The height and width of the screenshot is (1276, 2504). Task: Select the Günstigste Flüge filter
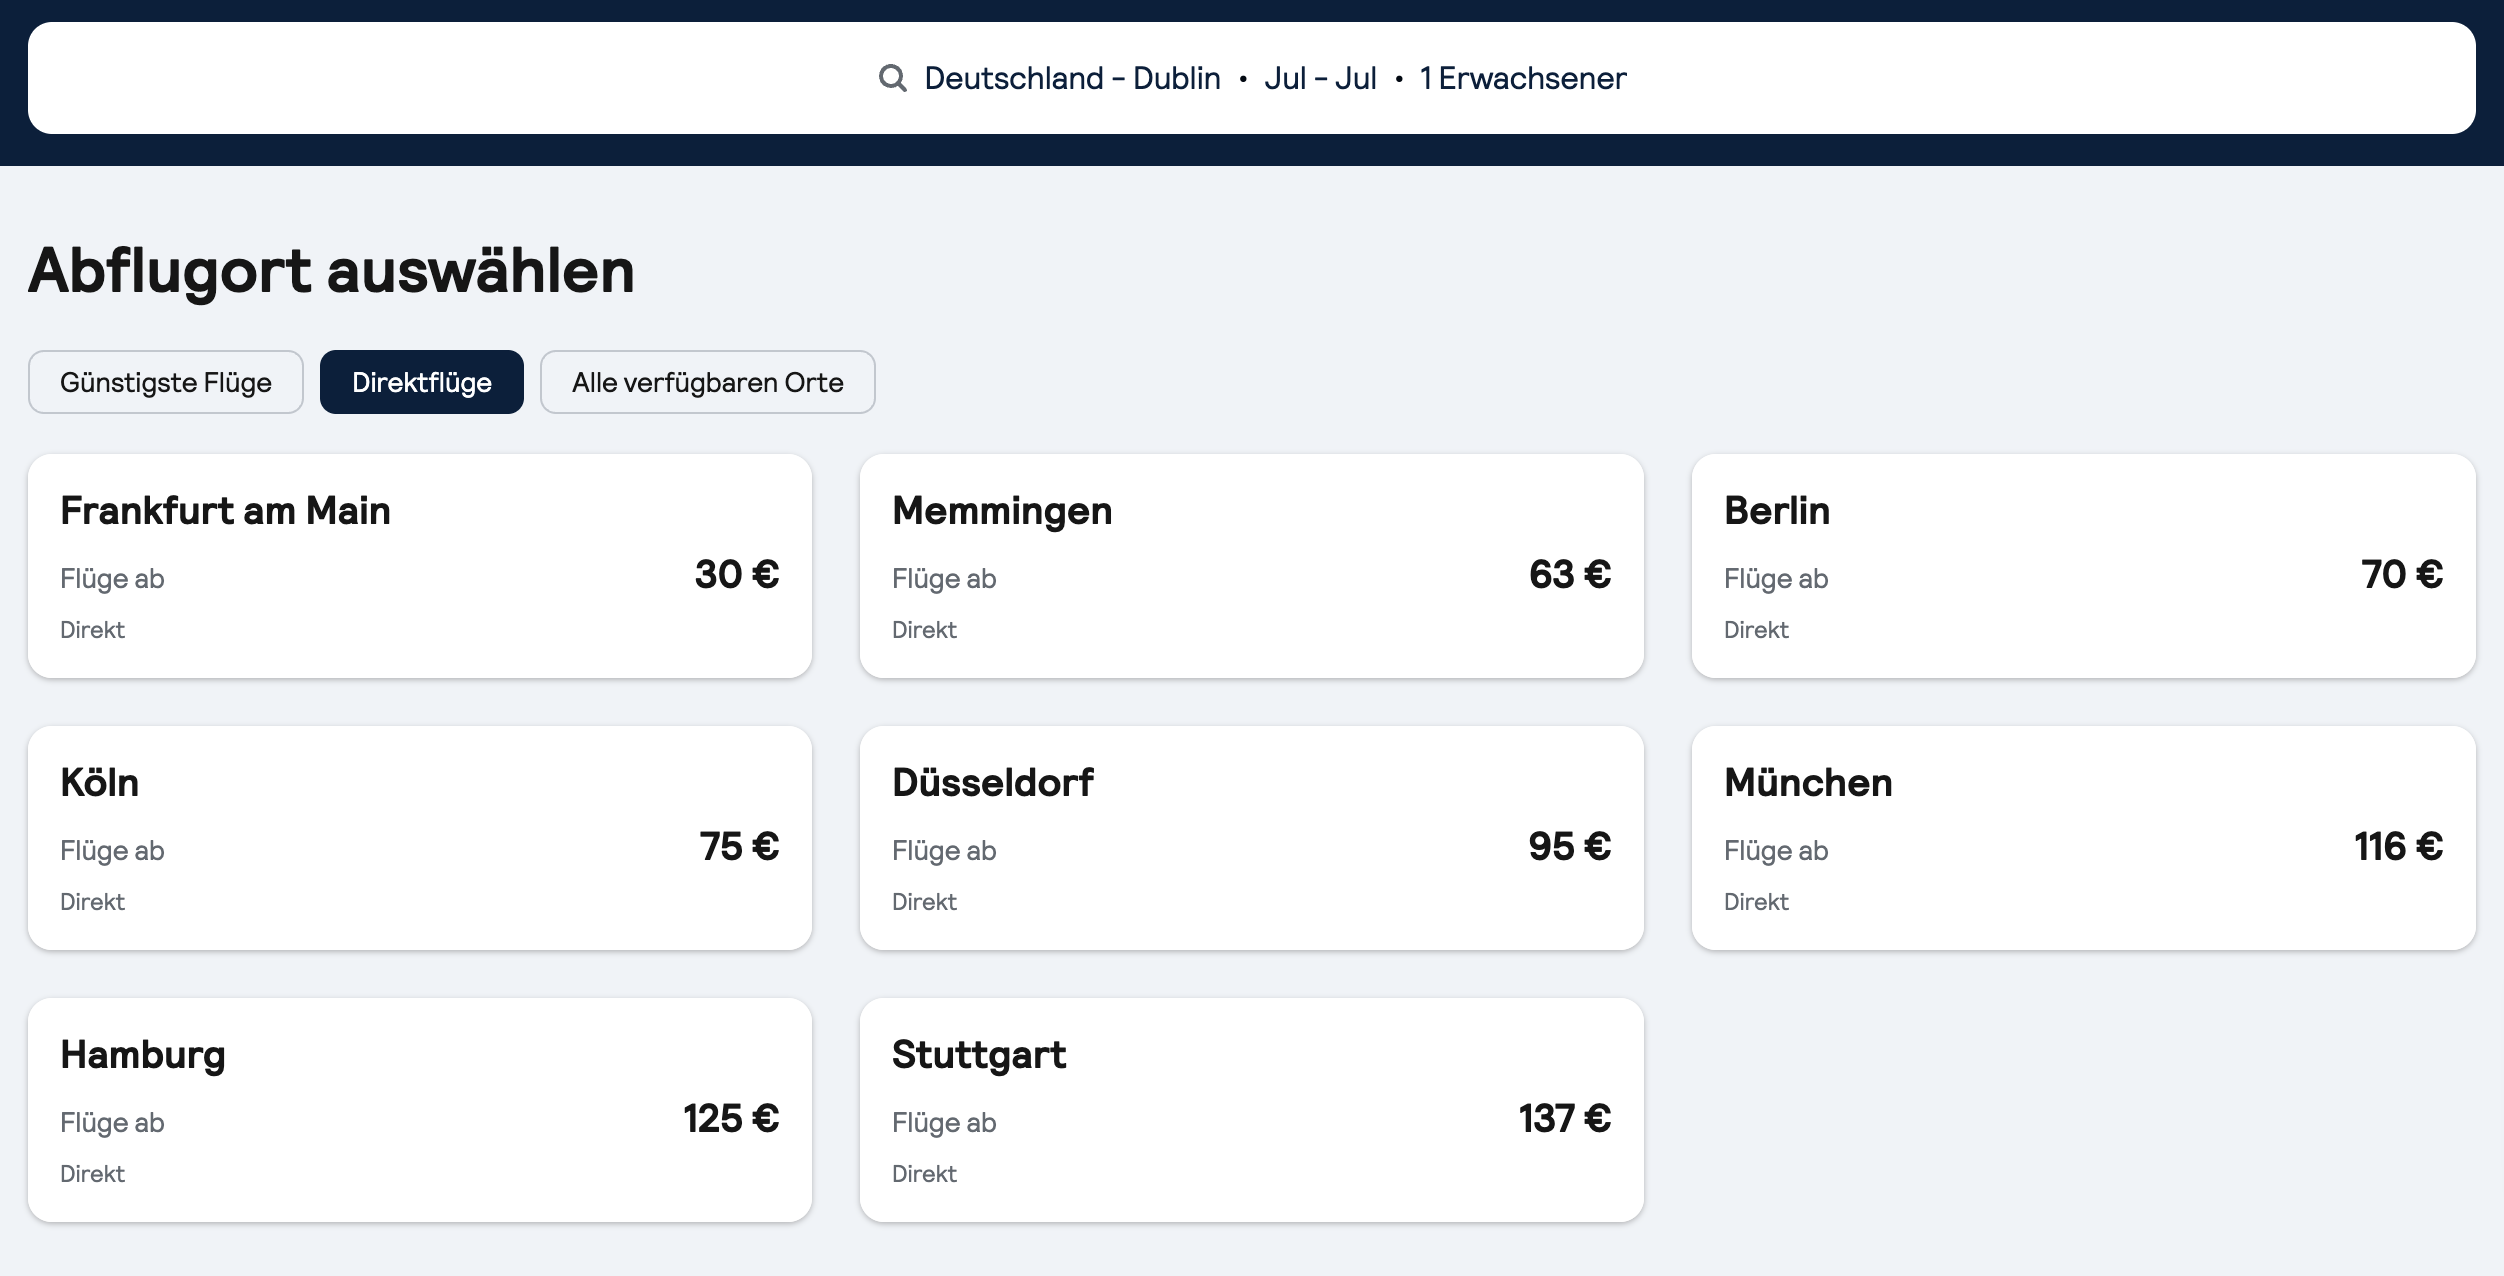[166, 382]
